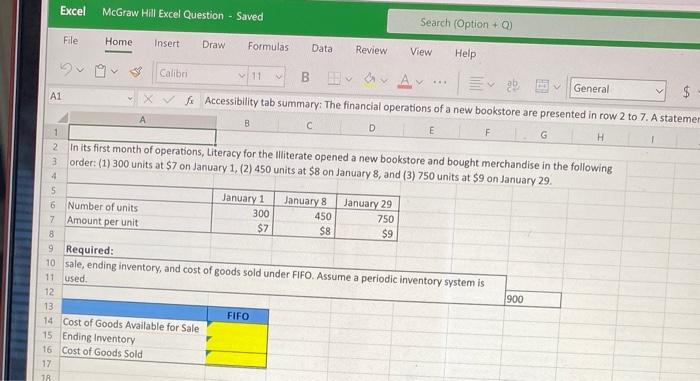
Task: Expand the Borders options arrow
Action: tap(349, 79)
